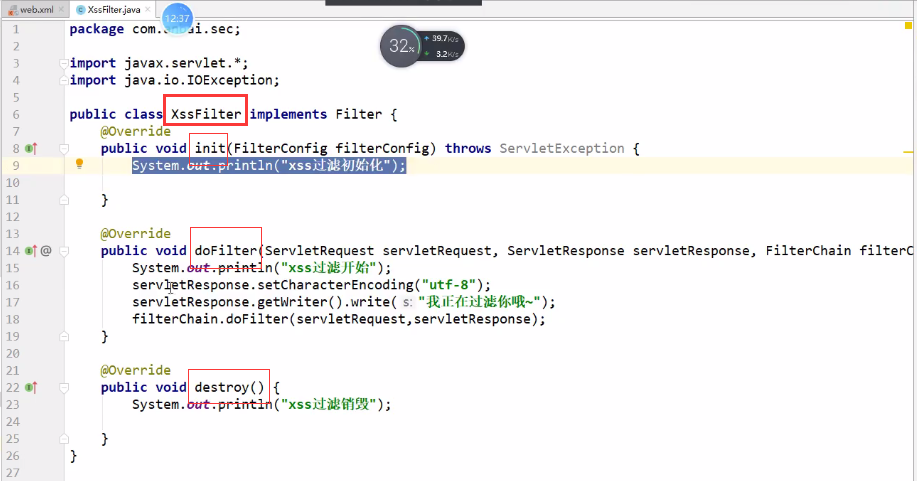917x481 pixels.
Task: Fold the doFilter method at line 14
Action: pos(63,250)
